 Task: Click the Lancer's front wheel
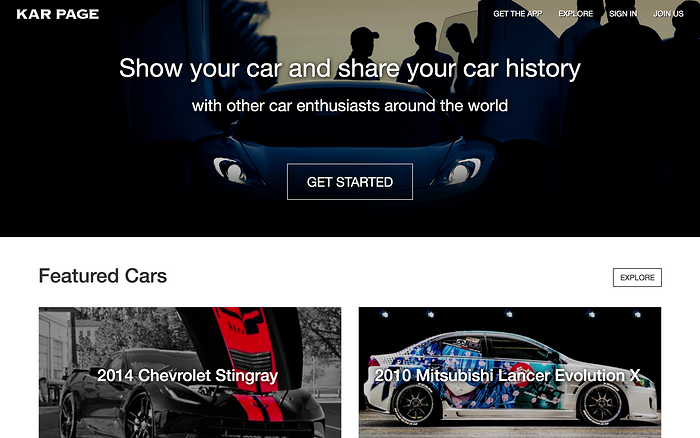601,404
